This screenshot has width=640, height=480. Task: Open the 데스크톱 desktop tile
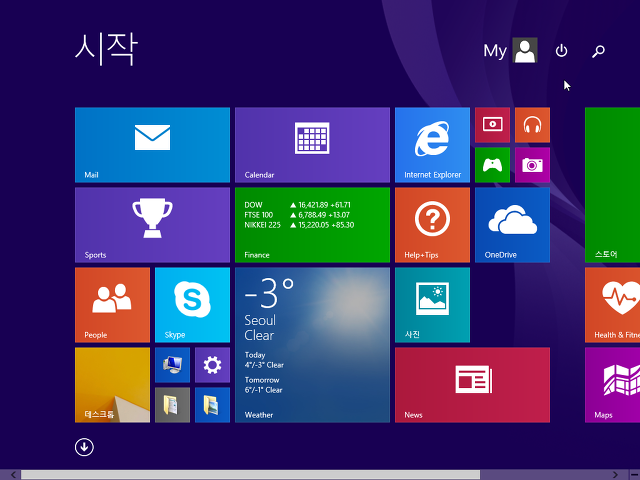(112, 385)
